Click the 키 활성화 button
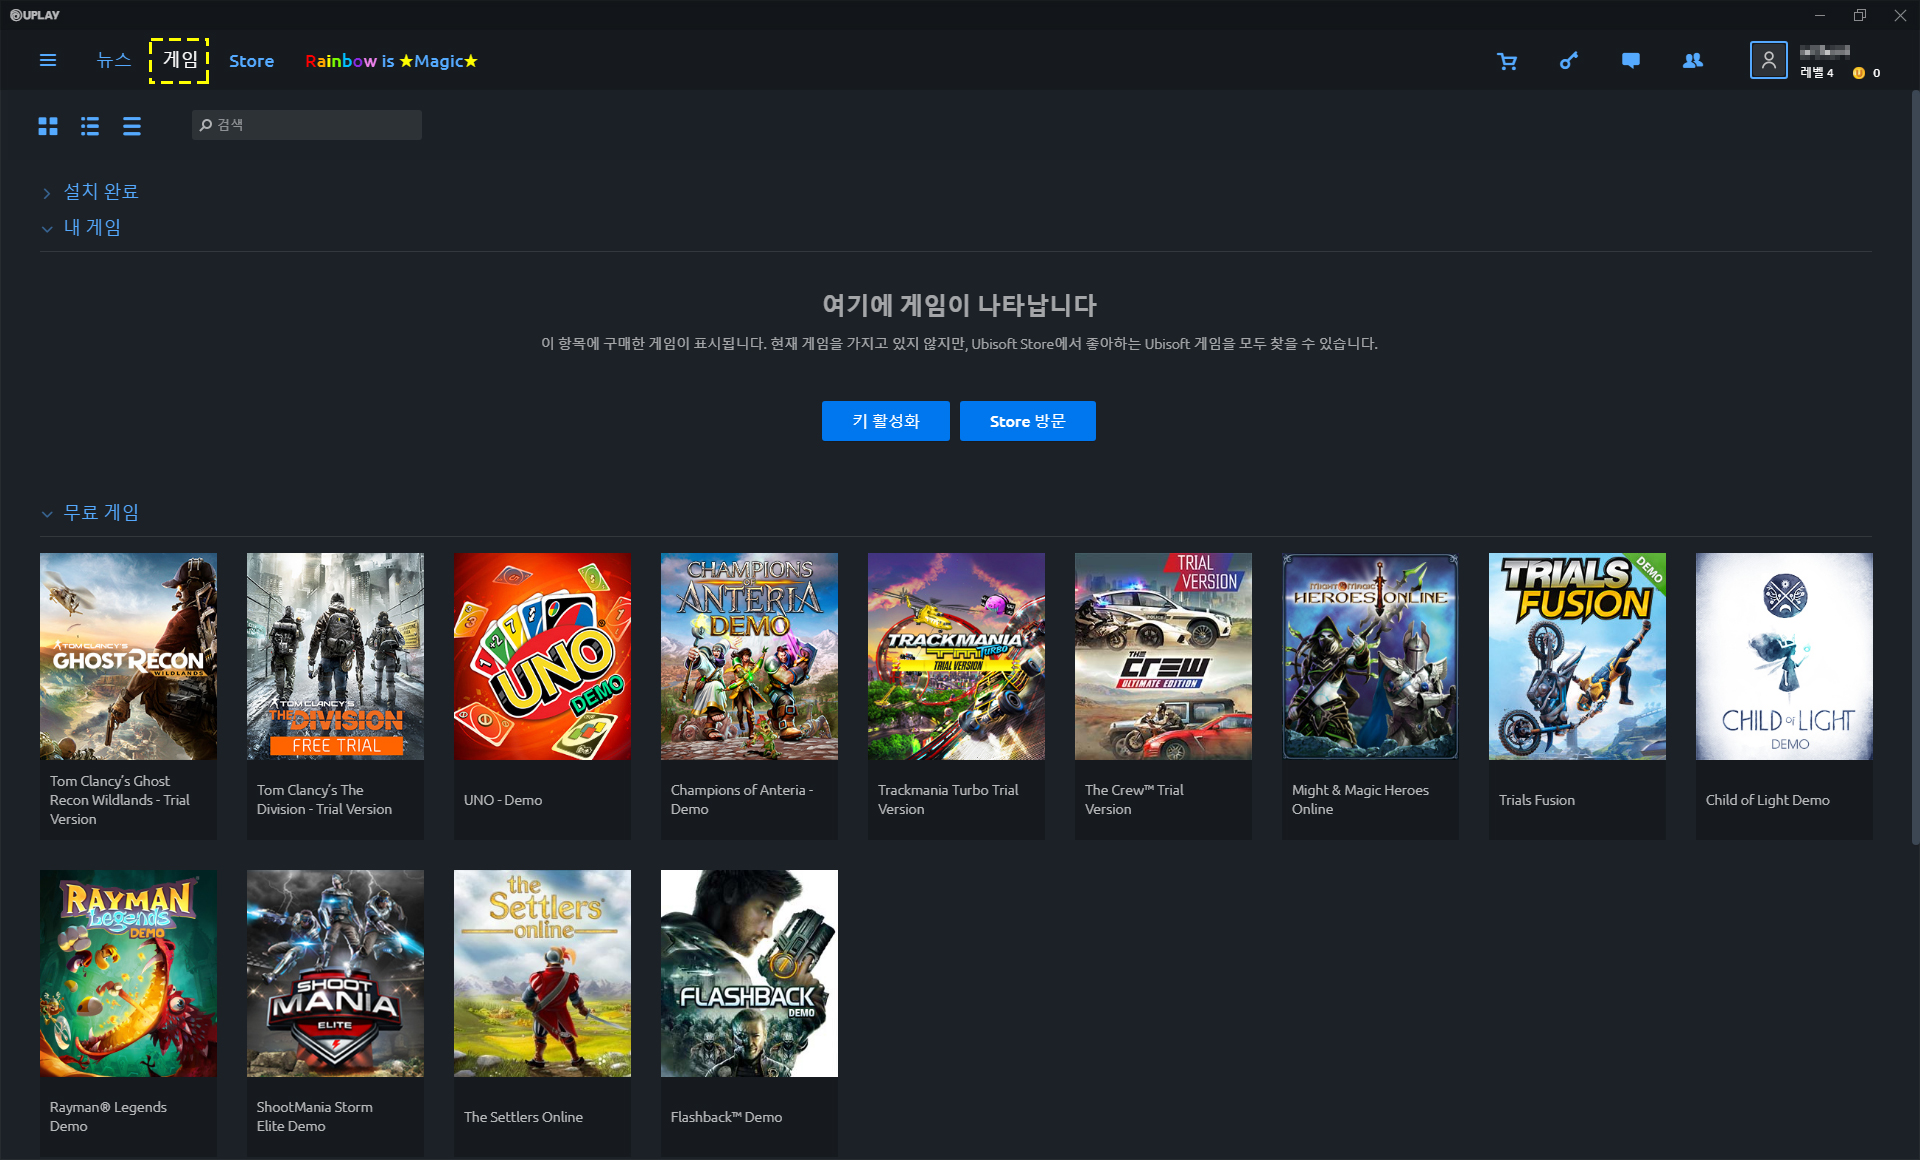The height and width of the screenshot is (1160, 1920). point(885,421)
